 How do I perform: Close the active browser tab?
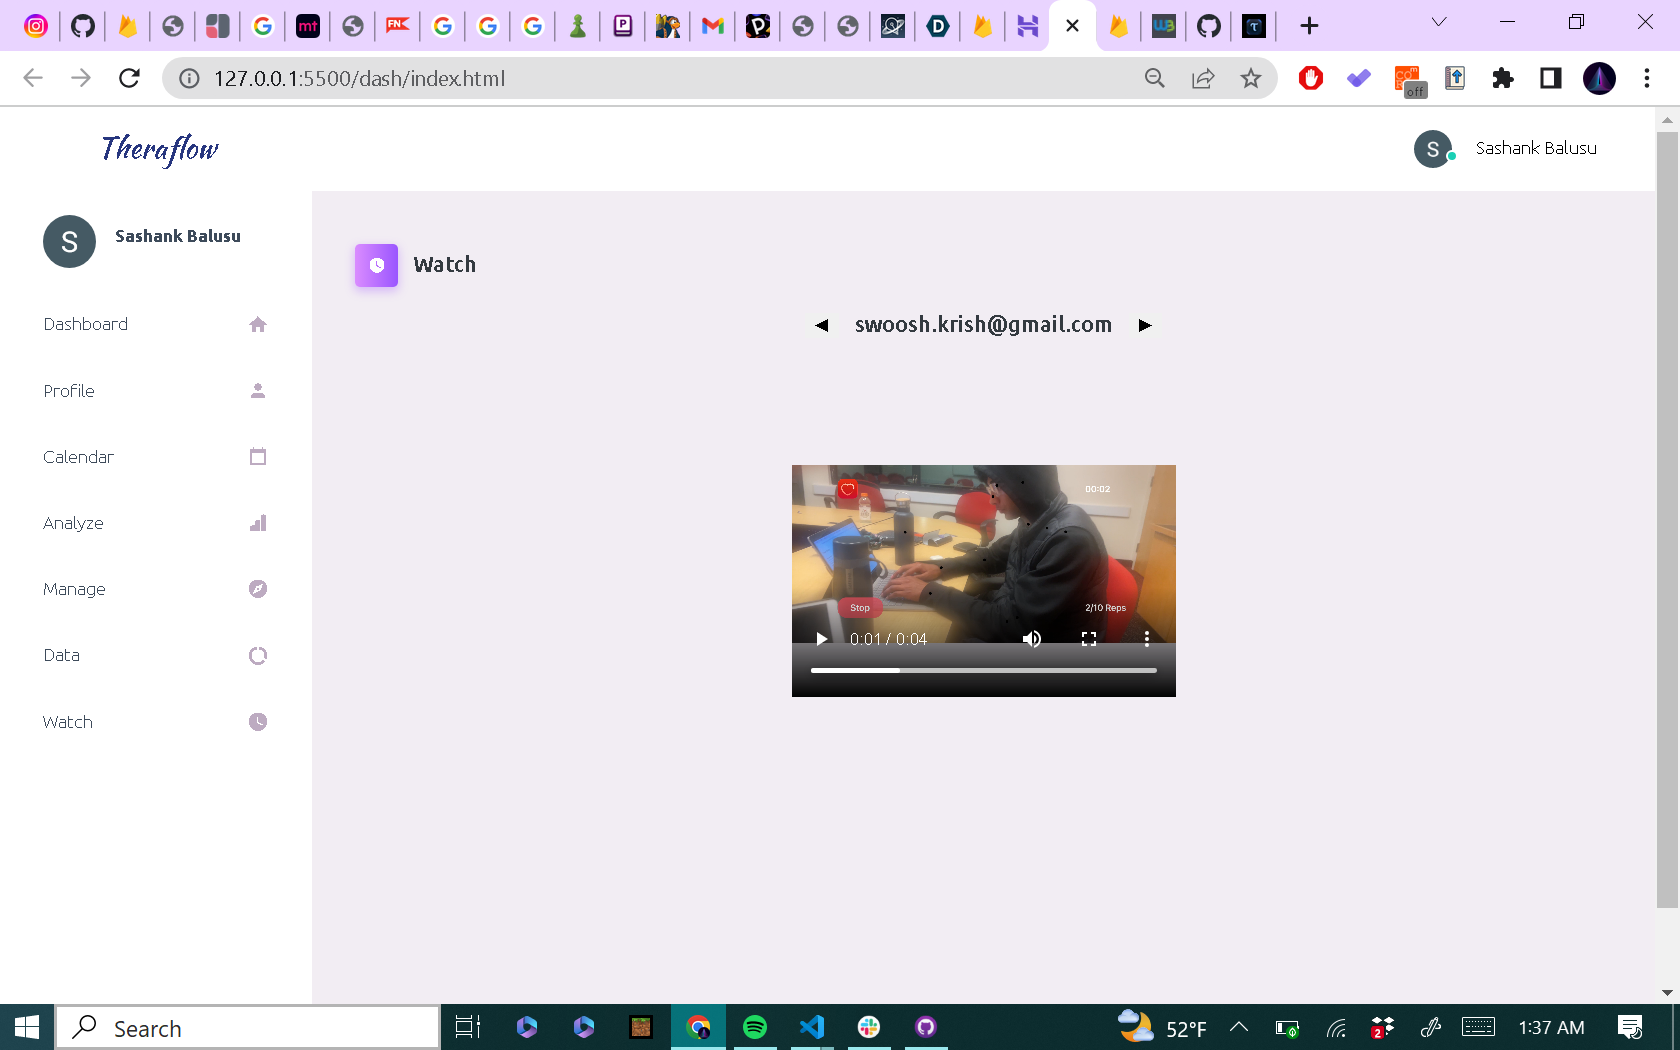tap(1073, 26)
